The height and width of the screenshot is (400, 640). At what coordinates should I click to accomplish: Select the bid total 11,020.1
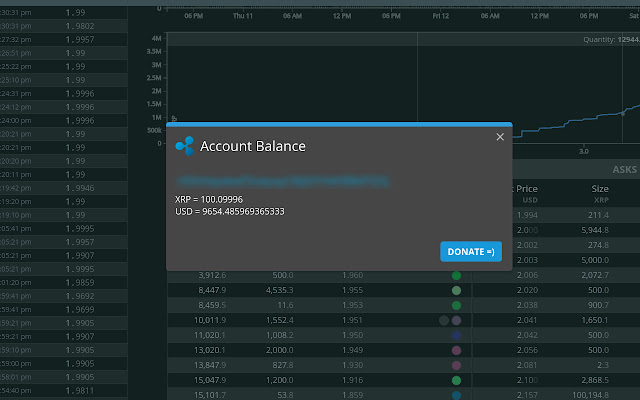tap(210, 335)
